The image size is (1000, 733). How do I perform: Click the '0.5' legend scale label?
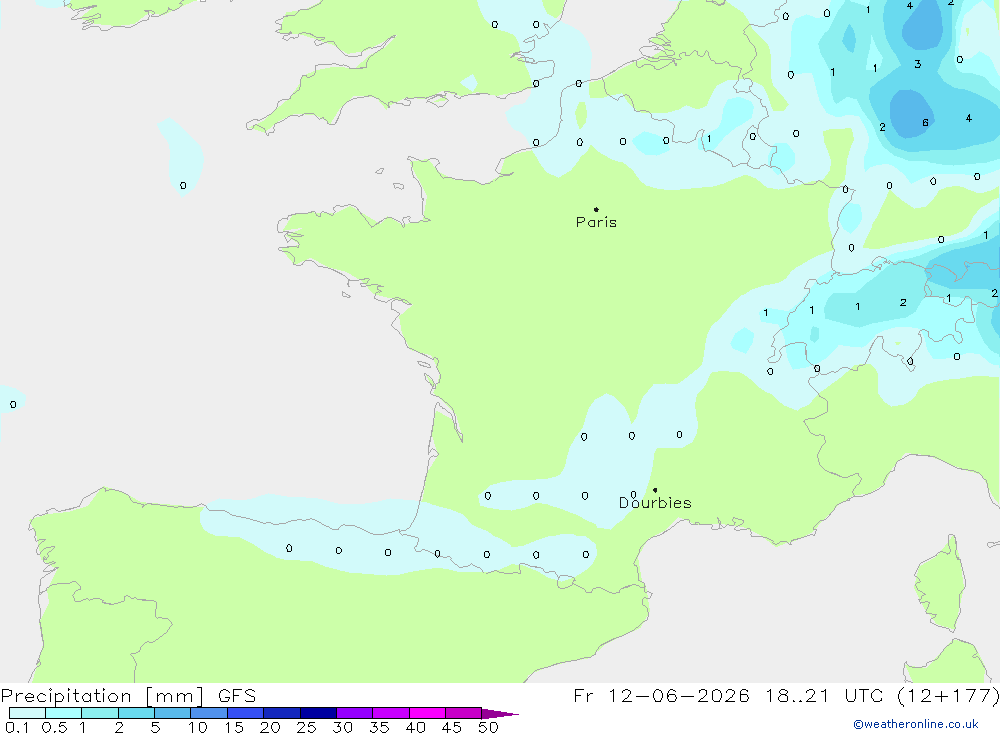[54, 727]
